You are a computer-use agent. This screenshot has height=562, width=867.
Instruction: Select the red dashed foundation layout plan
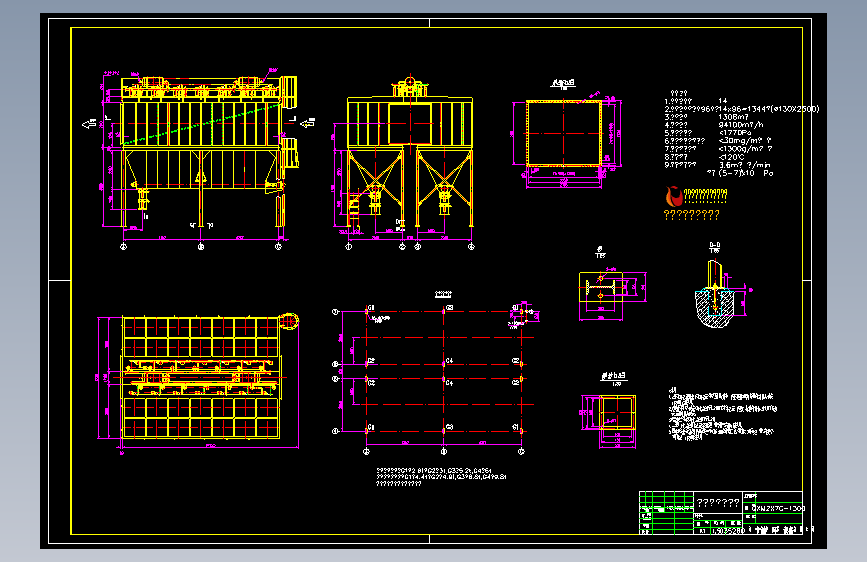434,379
